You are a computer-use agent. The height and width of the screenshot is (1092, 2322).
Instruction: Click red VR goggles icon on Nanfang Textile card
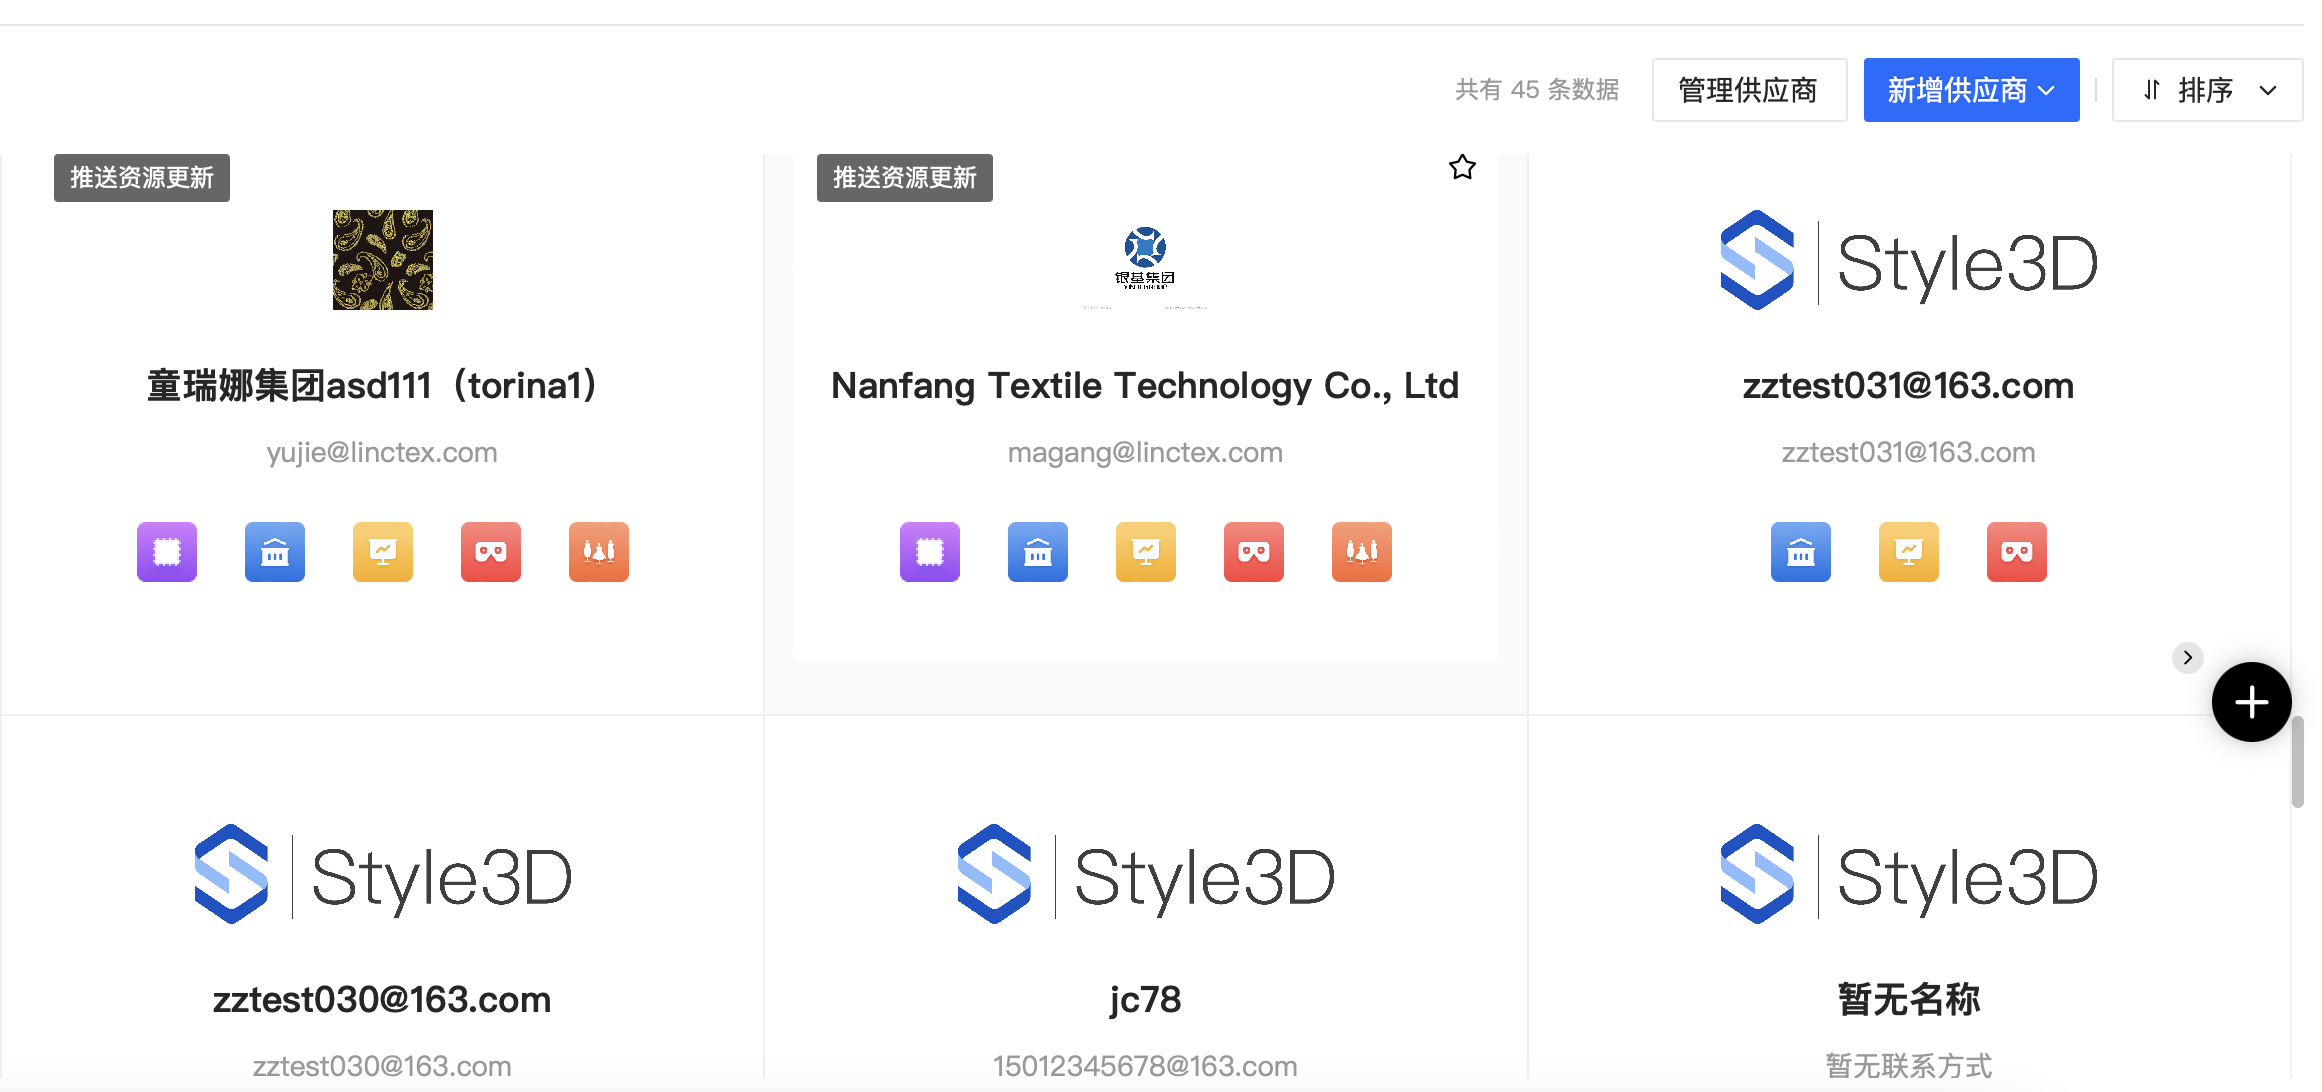point(1254,551)
